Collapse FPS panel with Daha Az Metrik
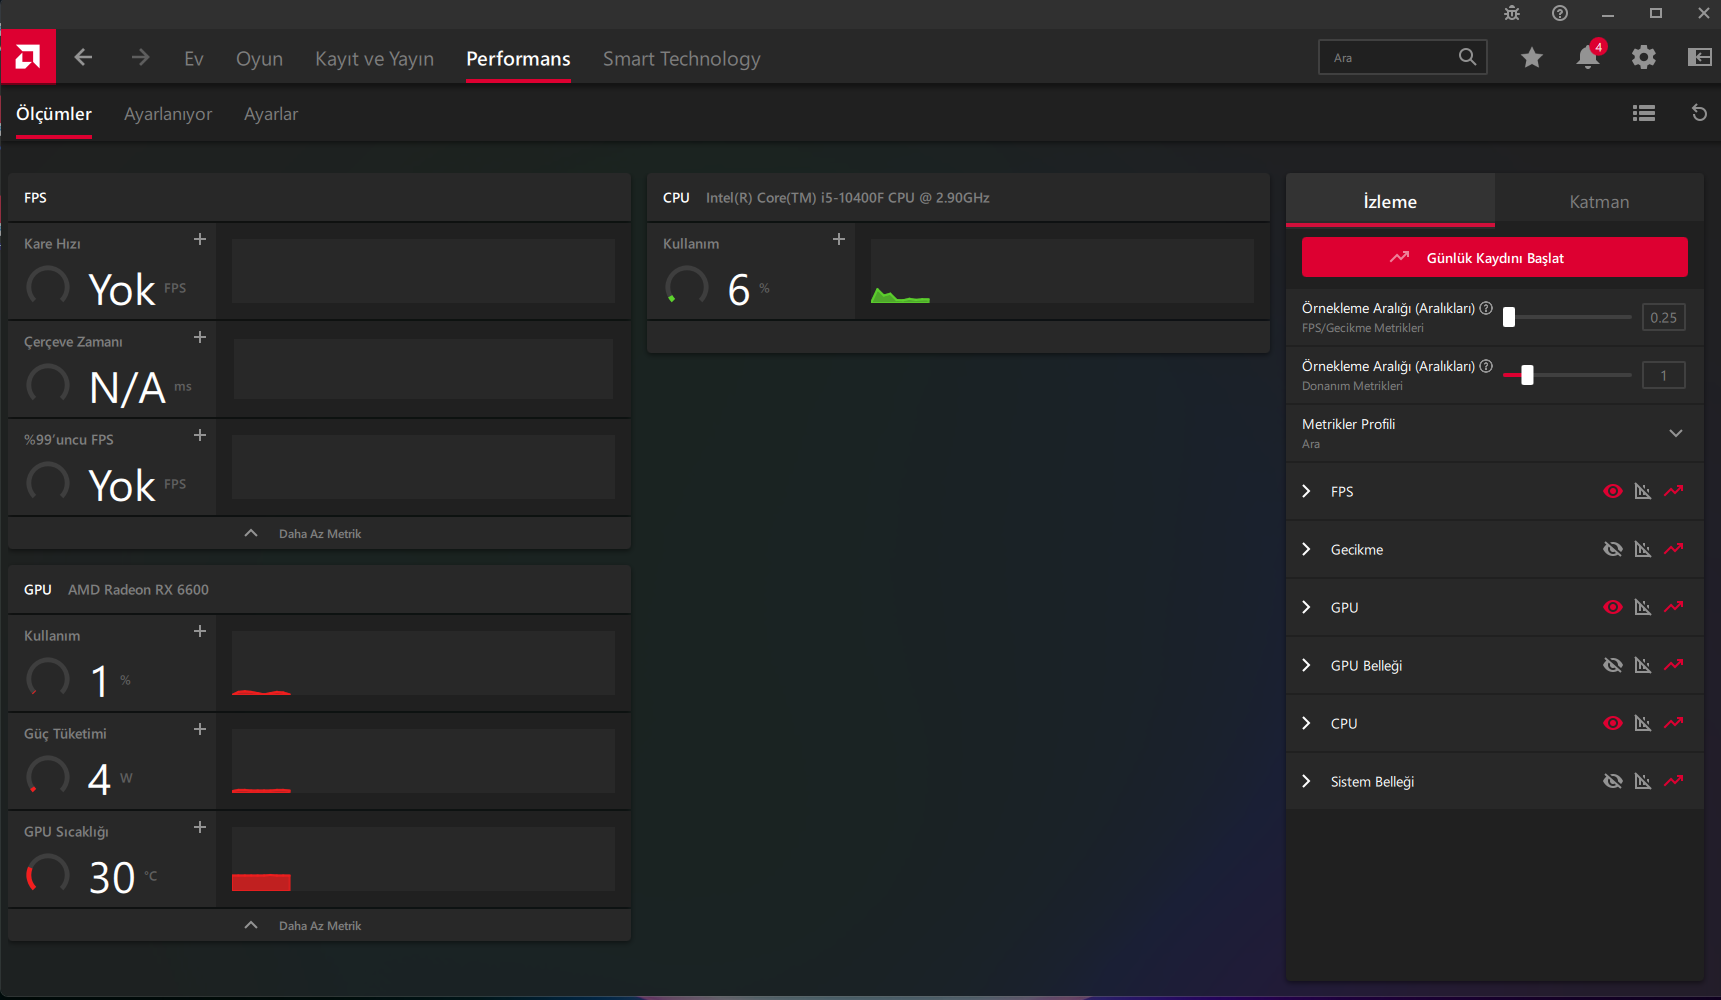Viewport: 1721px width, 1000px height. point(319,534)
